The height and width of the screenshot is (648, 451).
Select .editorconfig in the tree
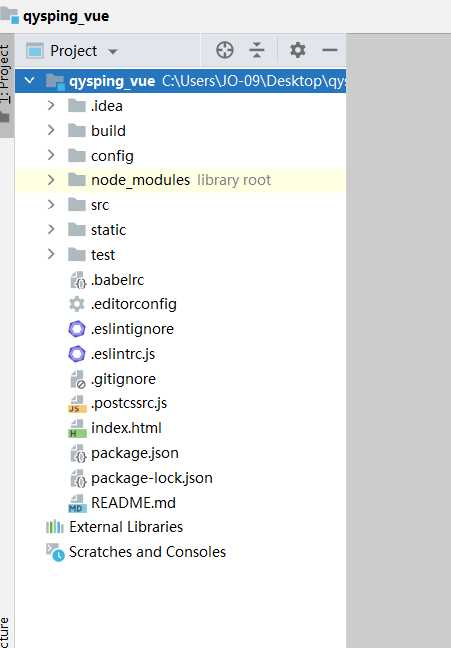pos(134,304)
